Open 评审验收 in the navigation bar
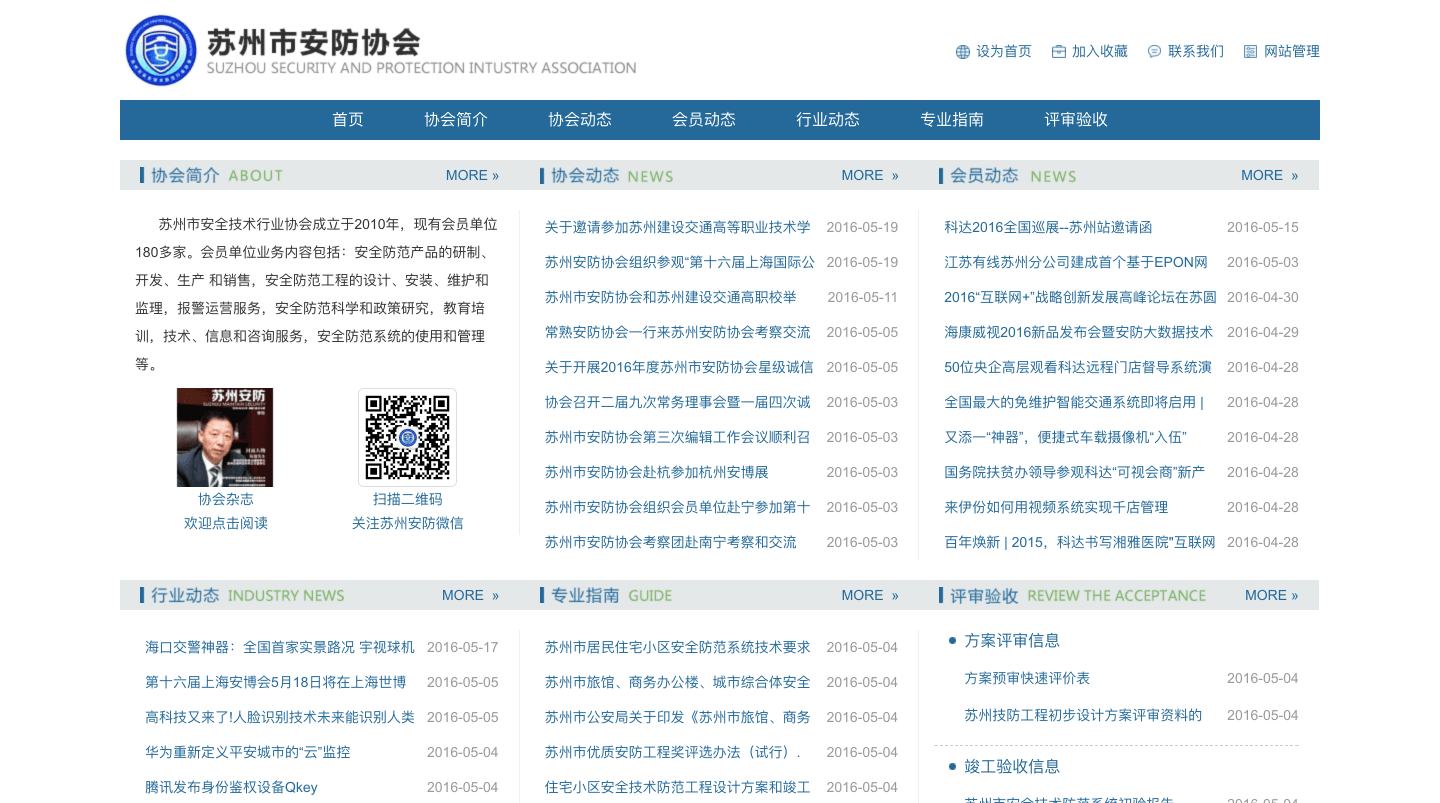The height and width of the screenshot is (803, 1440). tap(1076, 120)
